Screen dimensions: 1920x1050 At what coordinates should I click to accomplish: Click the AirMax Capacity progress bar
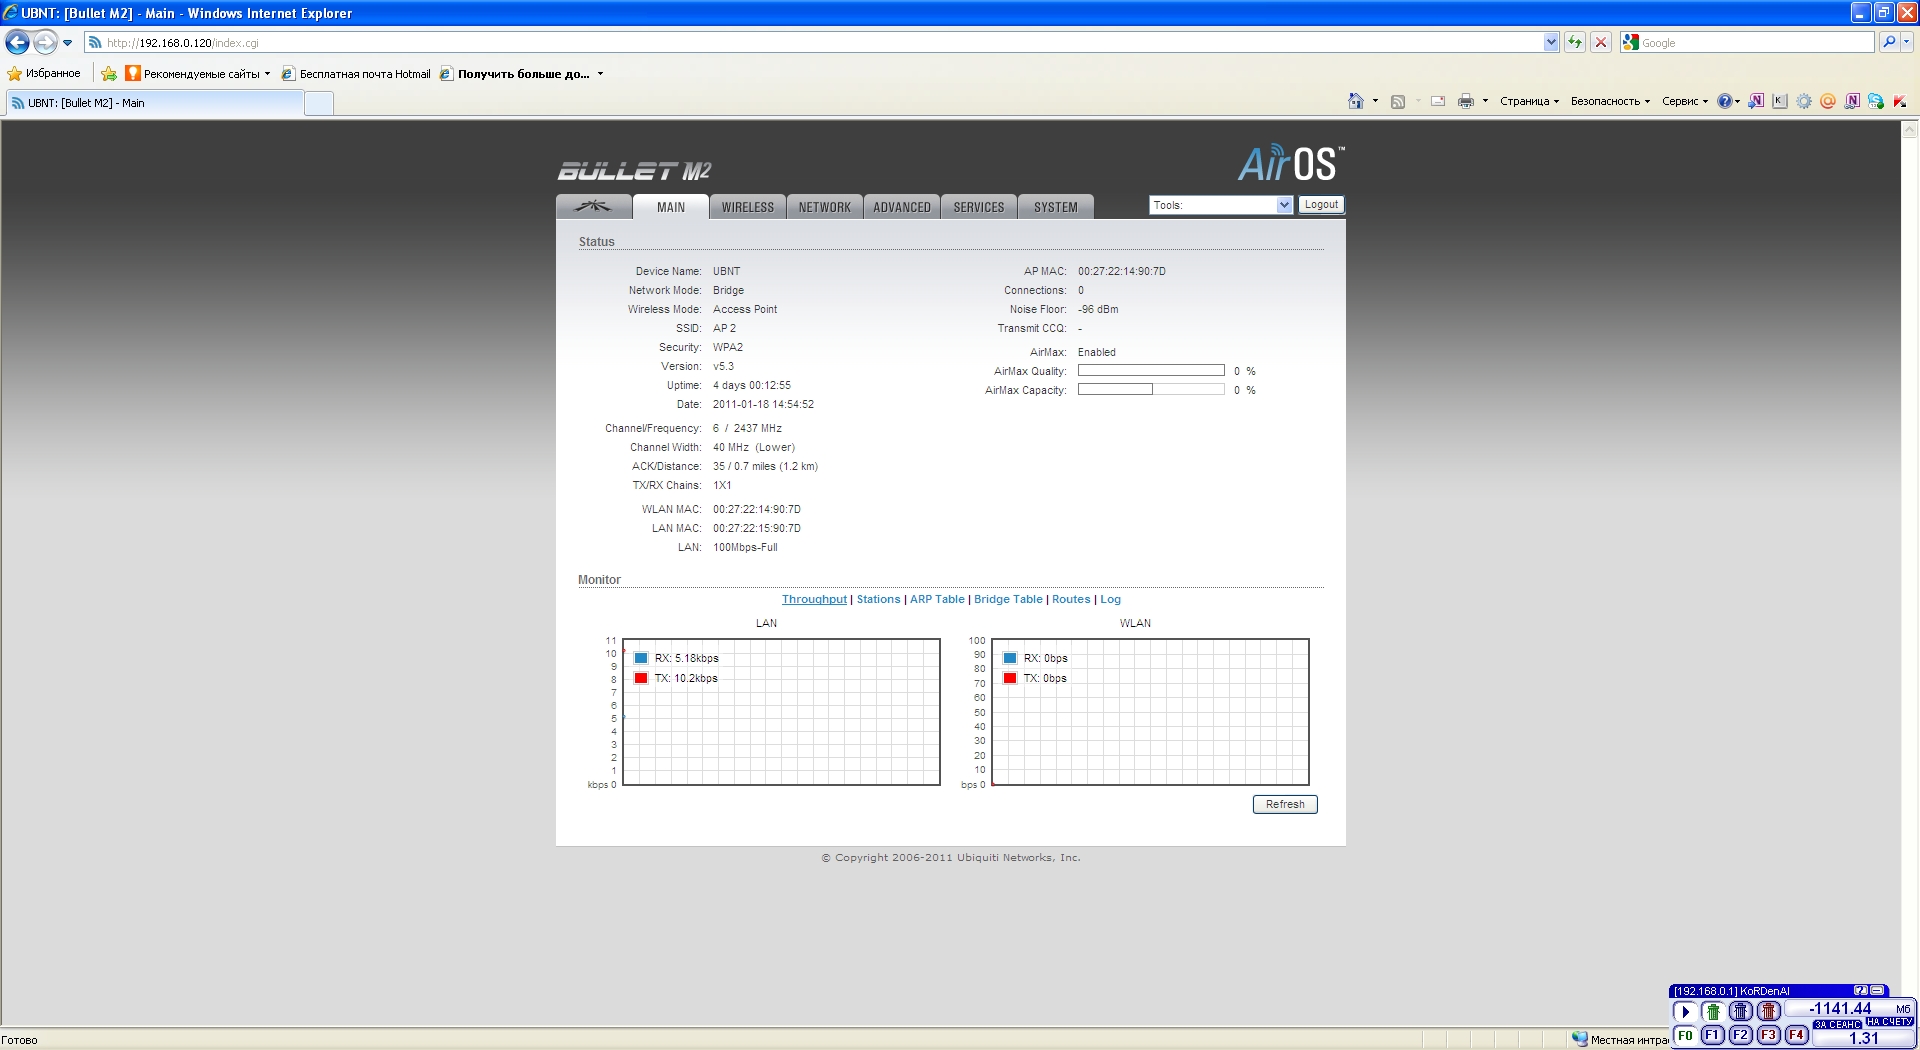(1151, 389)
